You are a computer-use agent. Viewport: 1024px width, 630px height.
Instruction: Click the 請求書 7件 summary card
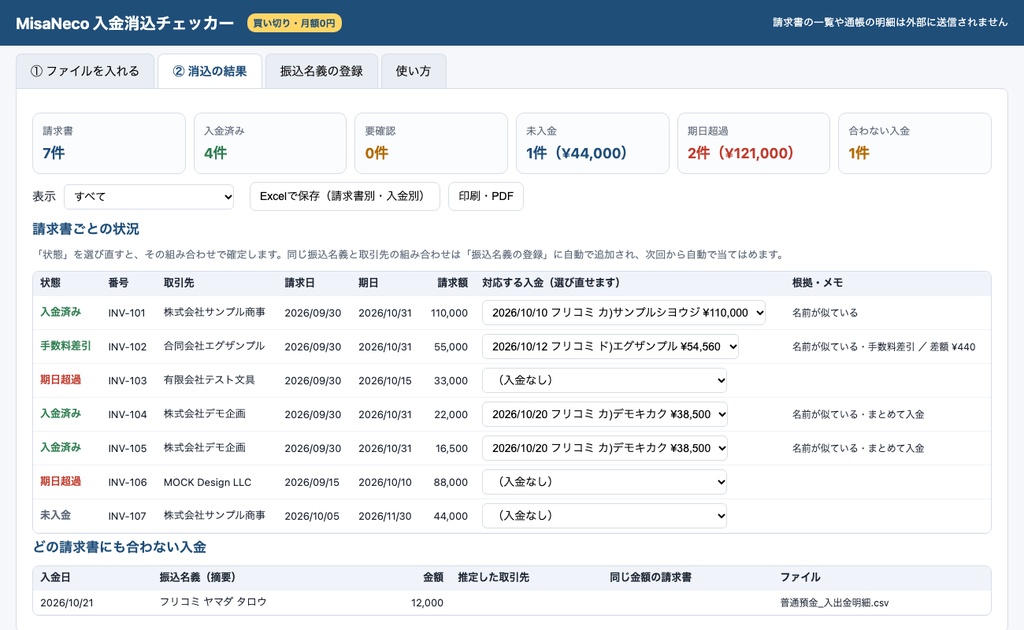(109, 143)
